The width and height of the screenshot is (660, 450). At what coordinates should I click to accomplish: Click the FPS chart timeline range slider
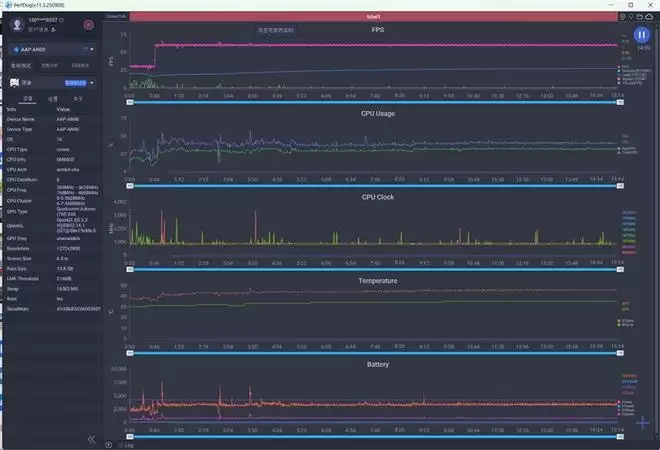pyautogui.click(x=375, y=101)
